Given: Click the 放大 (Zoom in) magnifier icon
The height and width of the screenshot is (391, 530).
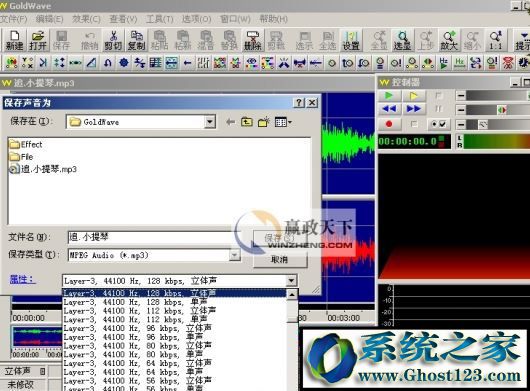Looking at the screenshot, I should click(x=449, y=40).
